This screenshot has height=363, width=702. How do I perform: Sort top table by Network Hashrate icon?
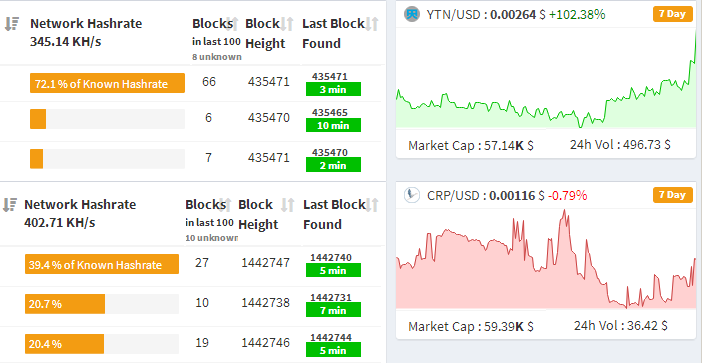tap(12, 24)
